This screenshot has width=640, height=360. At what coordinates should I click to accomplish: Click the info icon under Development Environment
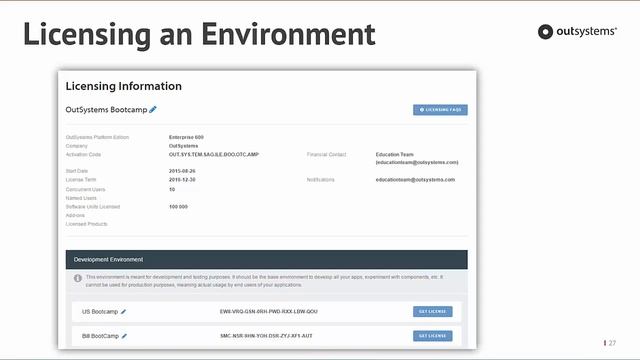pos(78,278)
